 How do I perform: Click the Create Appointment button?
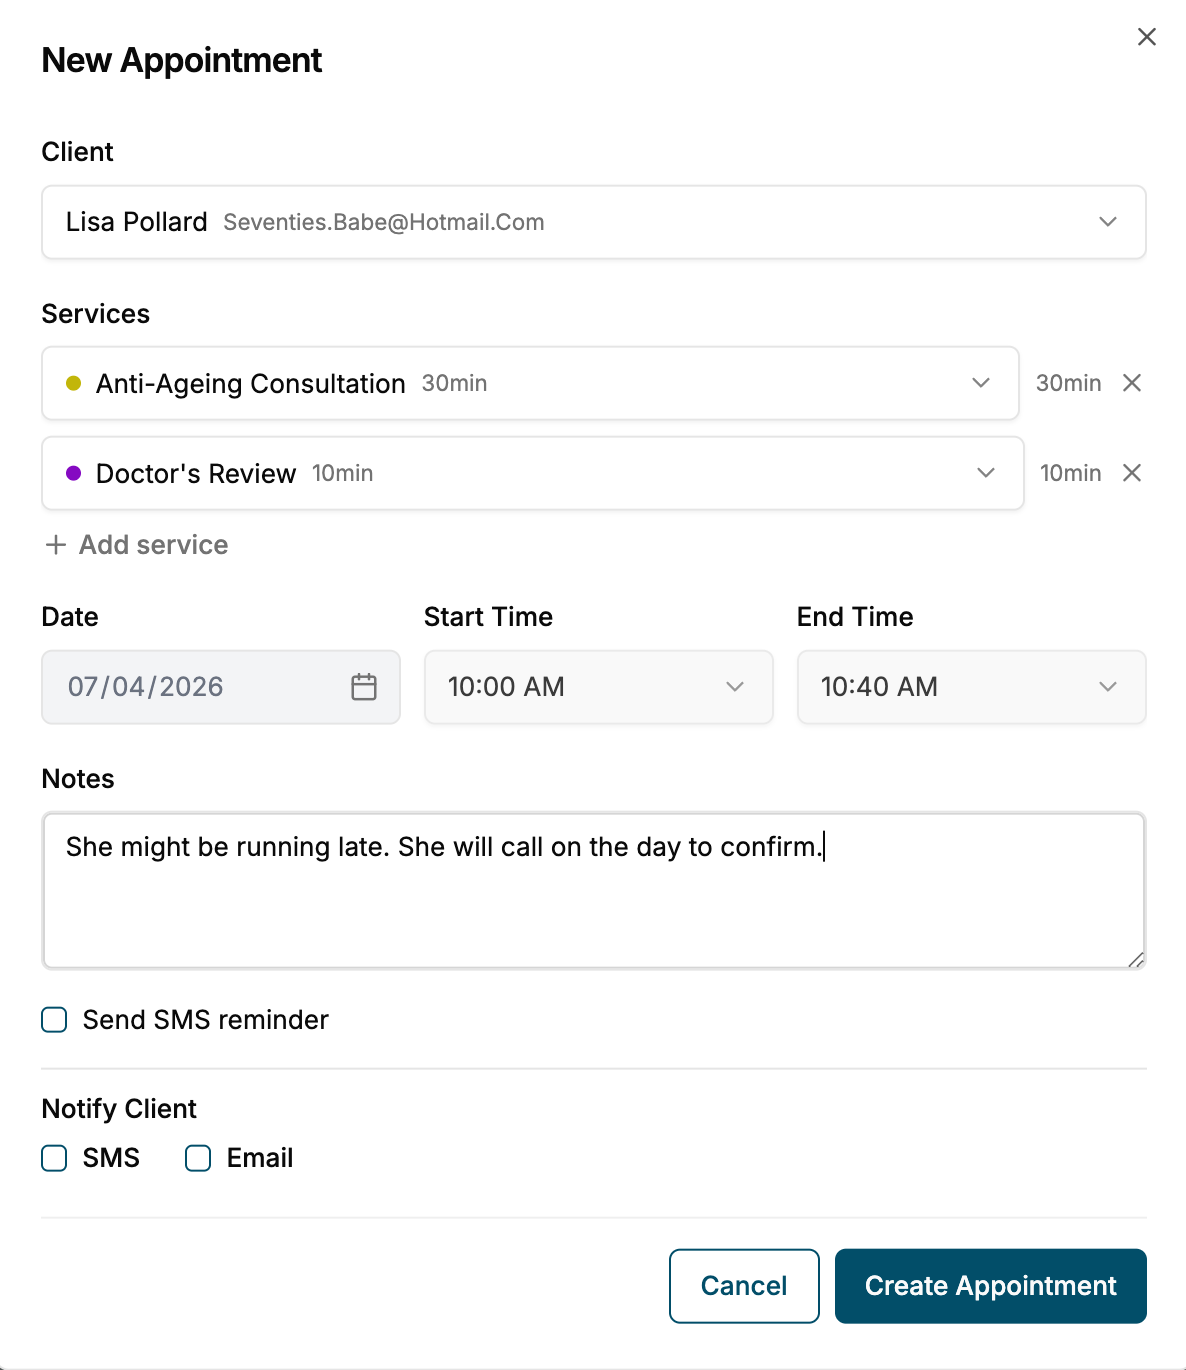click(991, 1286)
